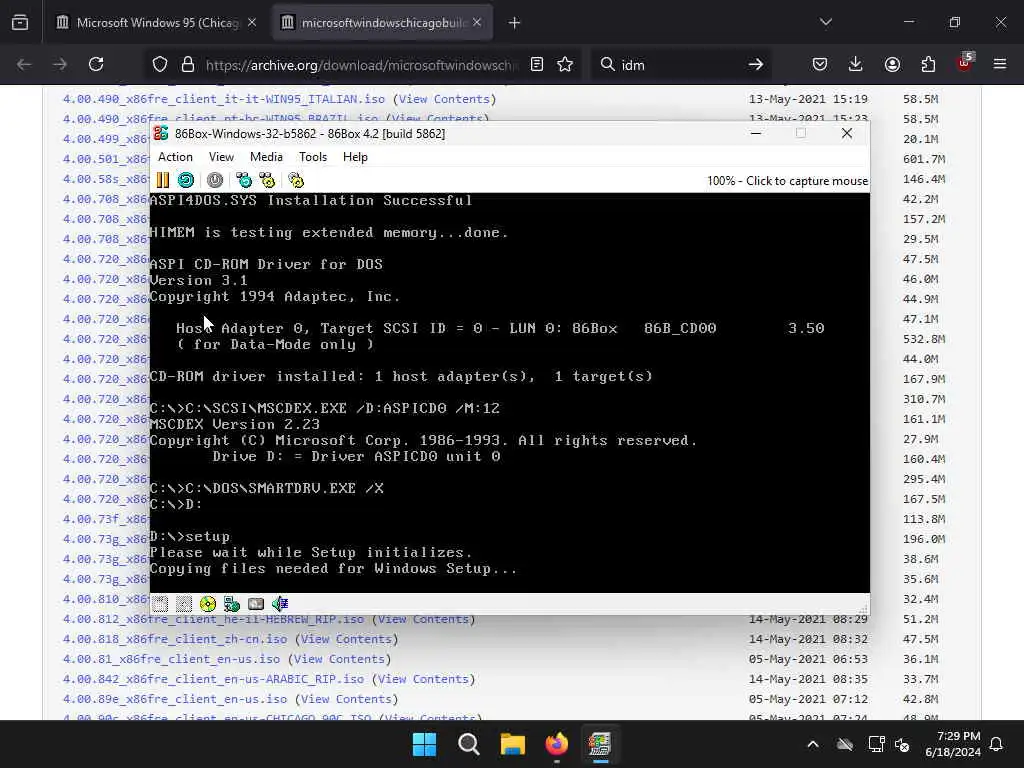Viewport: 1024px width, 768px height.
Task: Click the search box containing 'idm'
Action: 679,65
